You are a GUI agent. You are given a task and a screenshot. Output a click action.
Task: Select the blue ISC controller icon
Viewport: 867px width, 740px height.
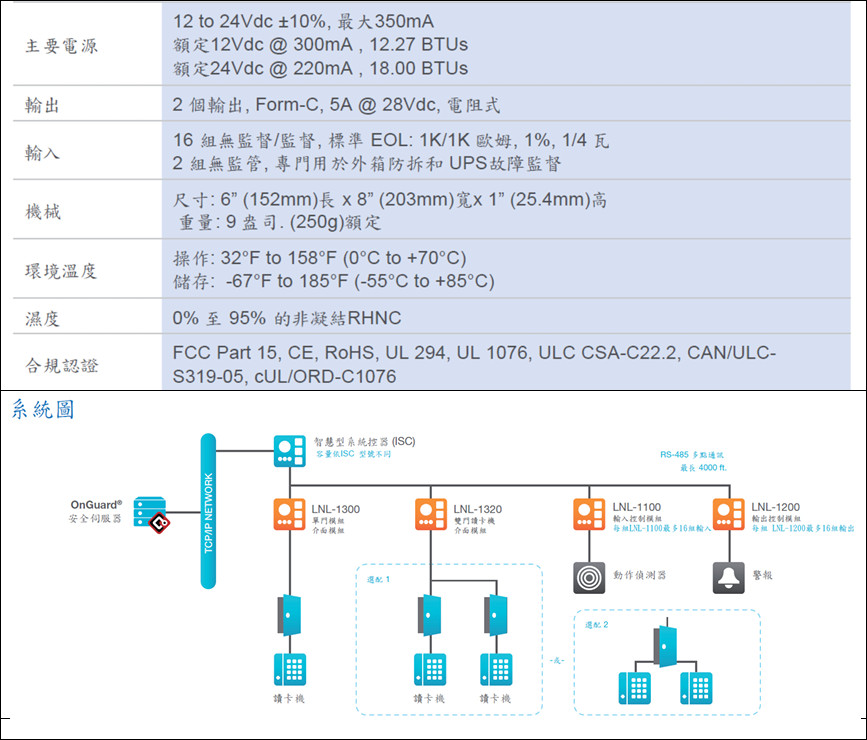[290, 451]
